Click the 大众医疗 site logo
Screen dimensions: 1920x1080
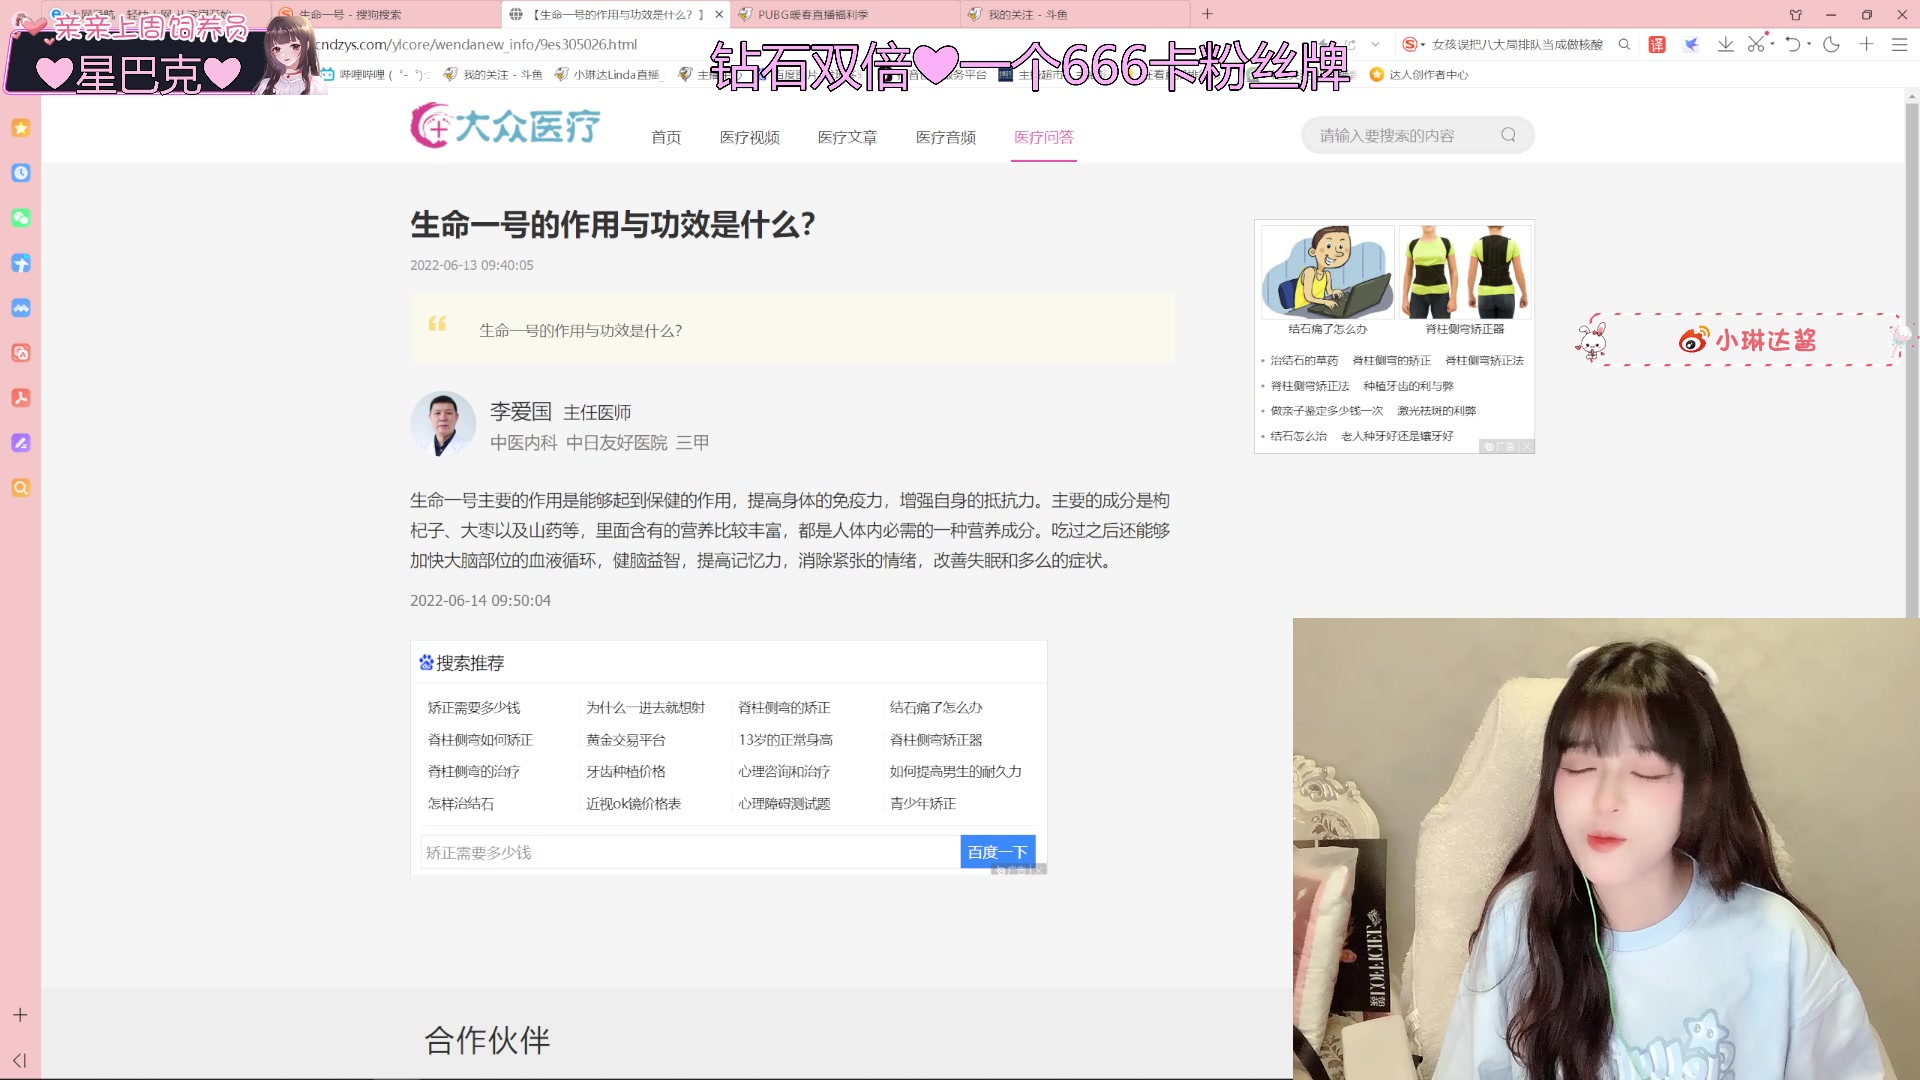pos(505,126)
